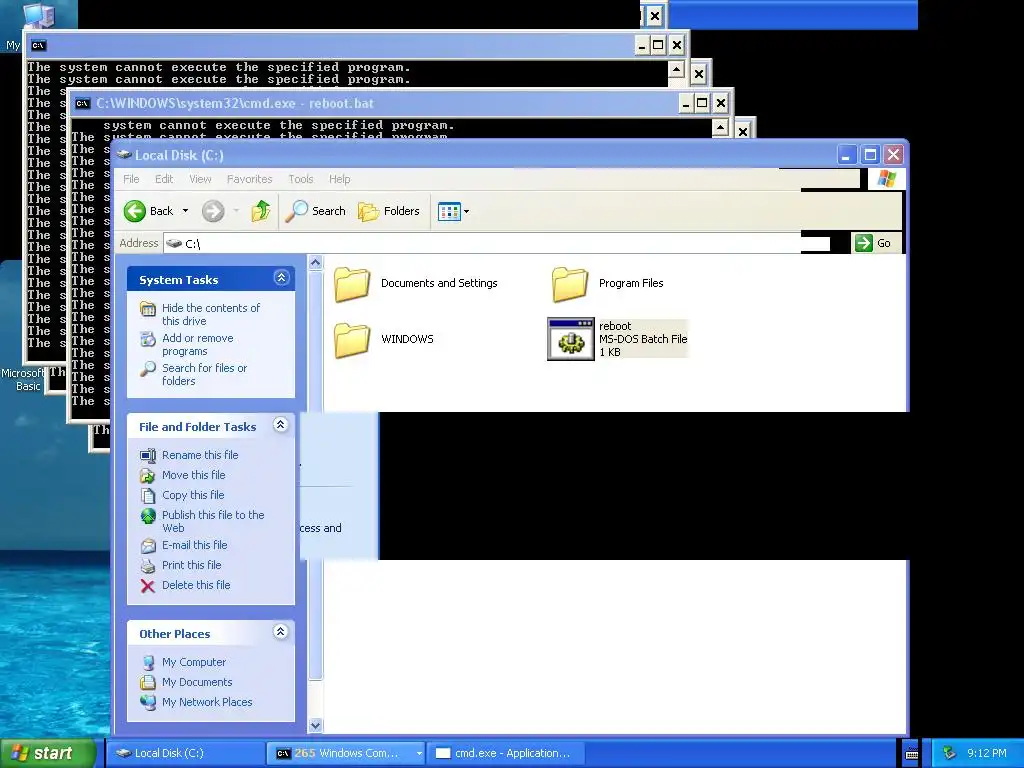Click Publish this file to the Web

coord(213,521)
